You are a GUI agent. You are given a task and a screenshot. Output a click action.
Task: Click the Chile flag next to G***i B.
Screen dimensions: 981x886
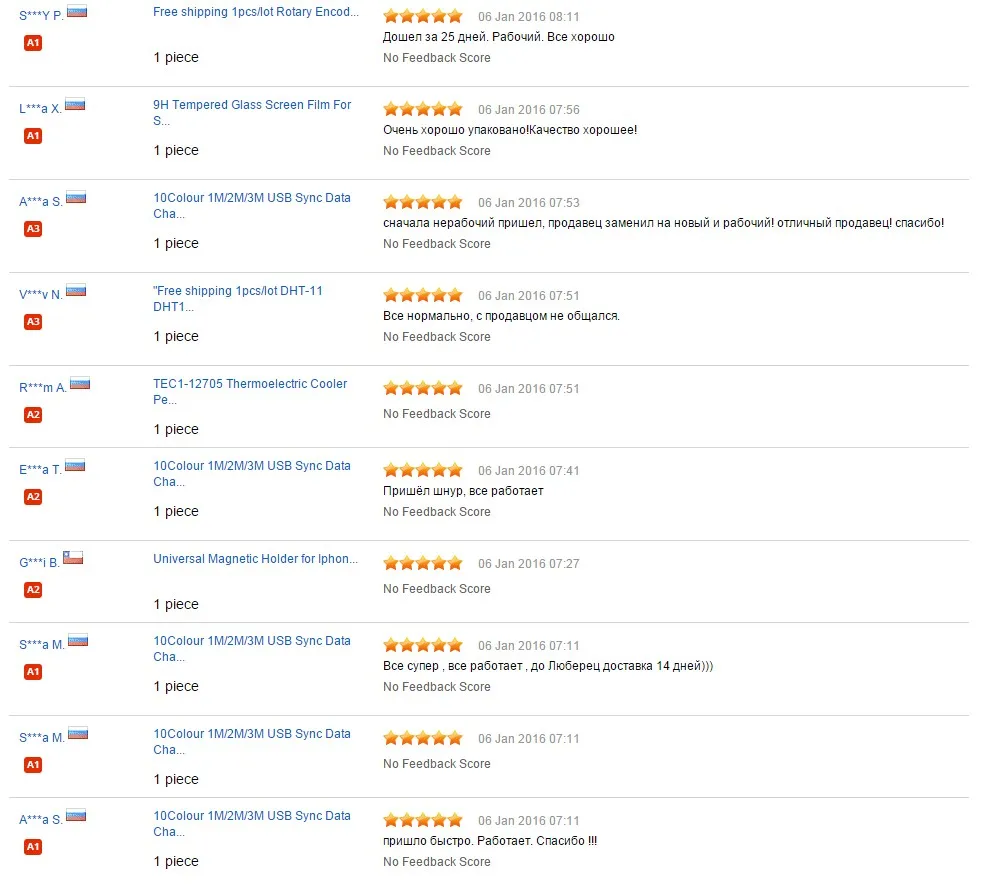(73, 558)
